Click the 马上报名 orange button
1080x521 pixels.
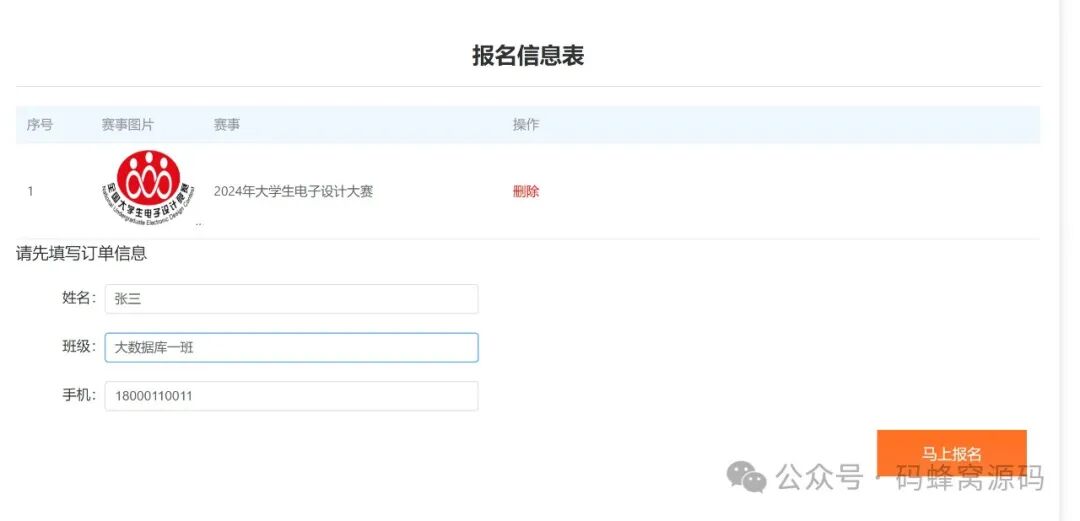pyautogui.click(x=951, y=453)
